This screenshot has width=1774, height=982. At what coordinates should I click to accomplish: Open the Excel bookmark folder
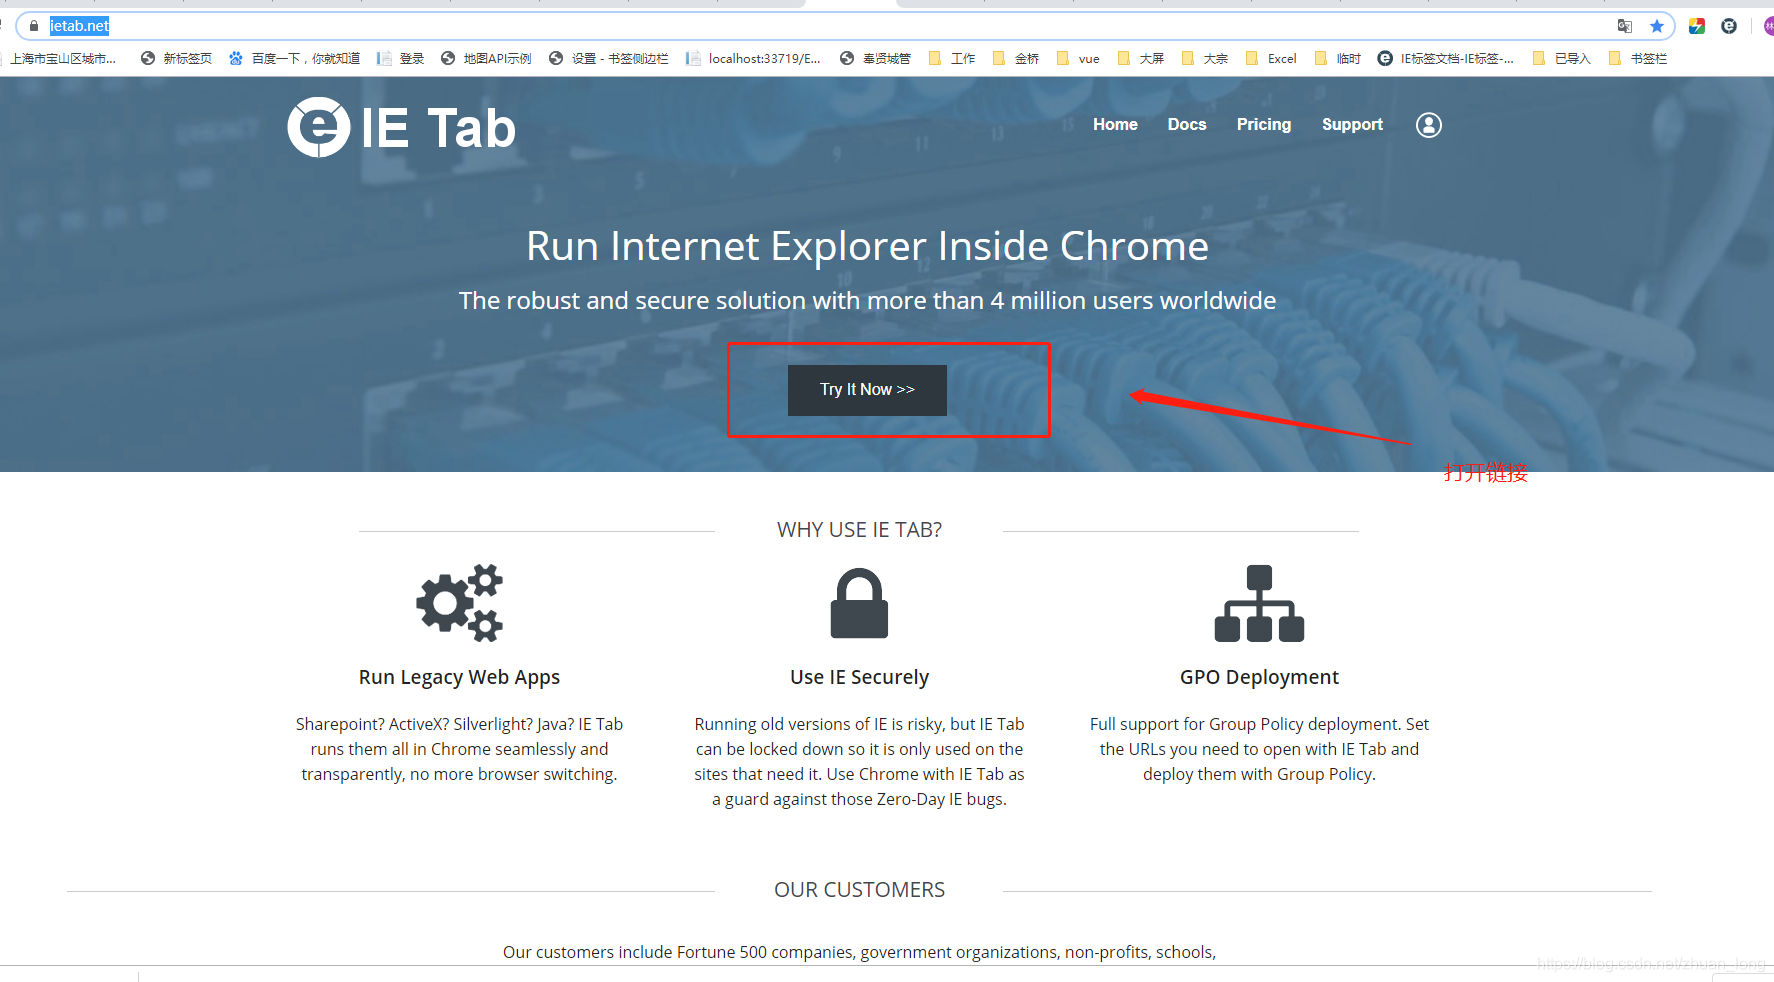click(1271, 58)
